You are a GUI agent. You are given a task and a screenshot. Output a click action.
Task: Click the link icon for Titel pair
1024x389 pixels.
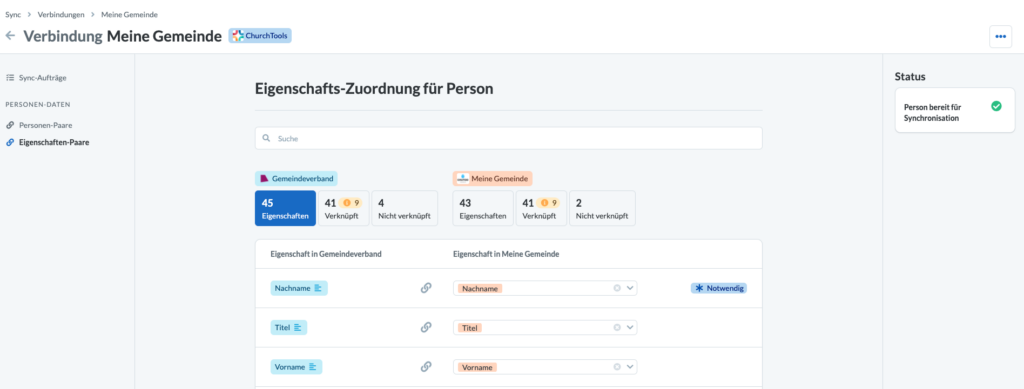426,328
